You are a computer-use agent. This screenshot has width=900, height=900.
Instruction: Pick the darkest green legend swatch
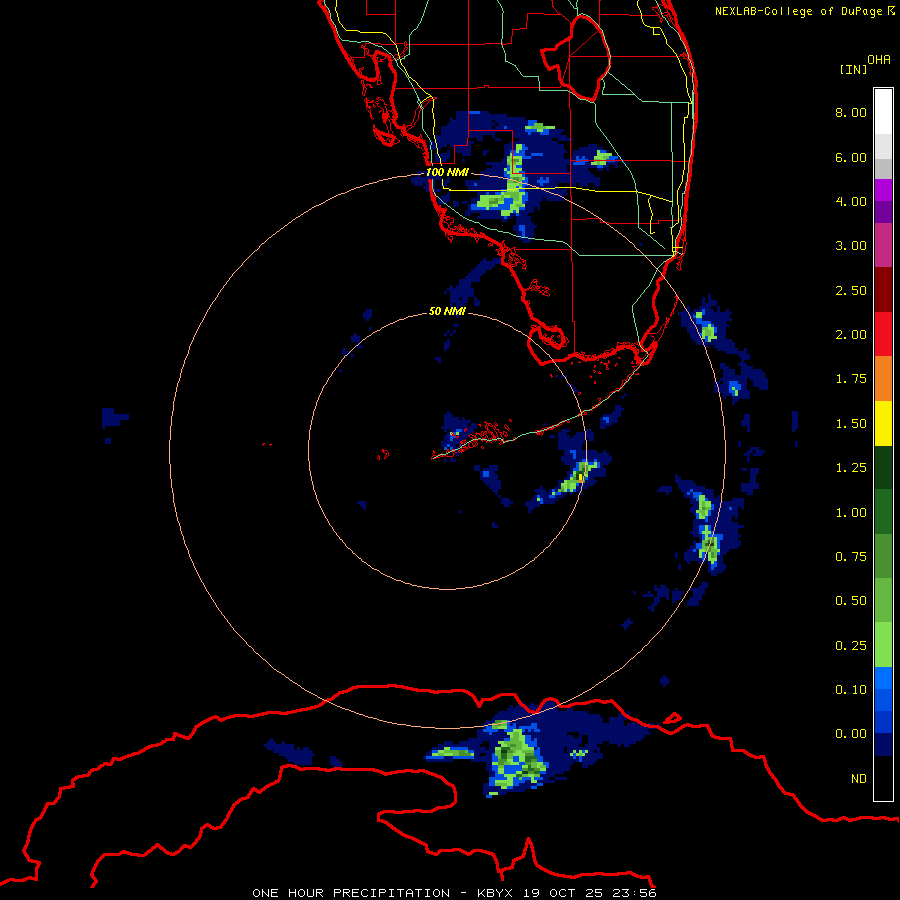pyautogui.click(x=883, y=468)
